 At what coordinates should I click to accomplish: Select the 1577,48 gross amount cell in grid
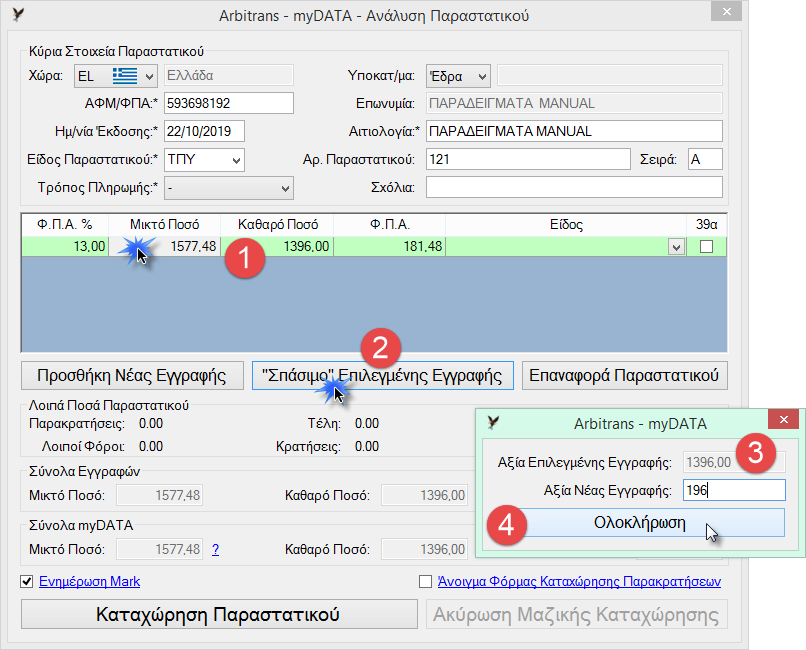pyautogui.click(x=164, y=247)
